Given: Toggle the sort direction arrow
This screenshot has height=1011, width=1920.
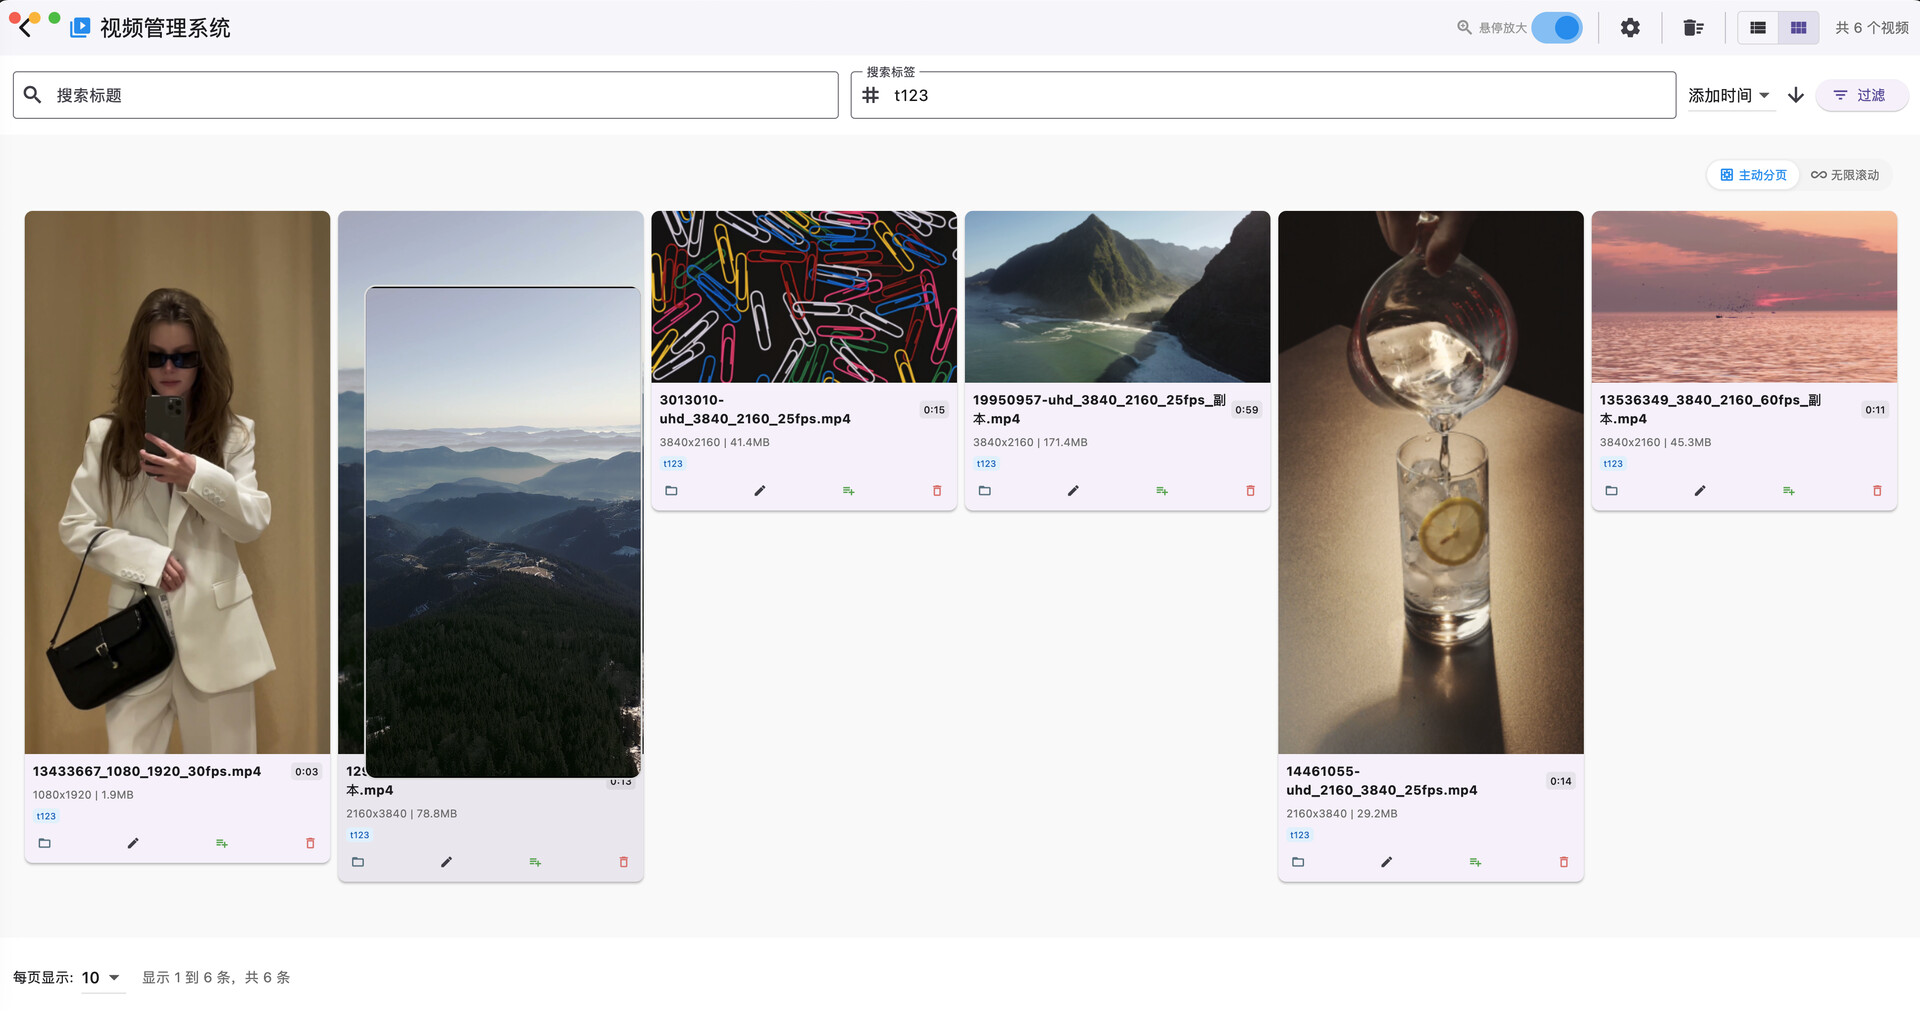Looking at the screenshot, I should click(x=1796, y=95).
